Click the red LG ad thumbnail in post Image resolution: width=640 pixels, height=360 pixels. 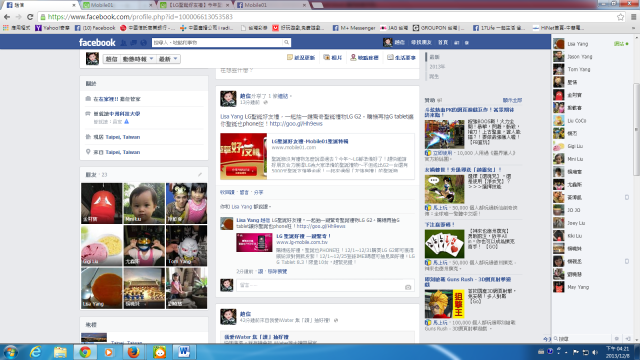click(x=243, y=156)
